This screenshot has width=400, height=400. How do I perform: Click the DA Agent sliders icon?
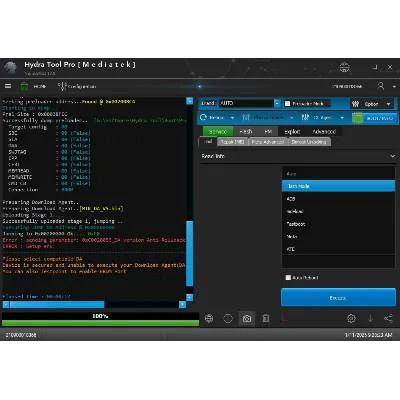pyautogui.click(x=305, y=117)
